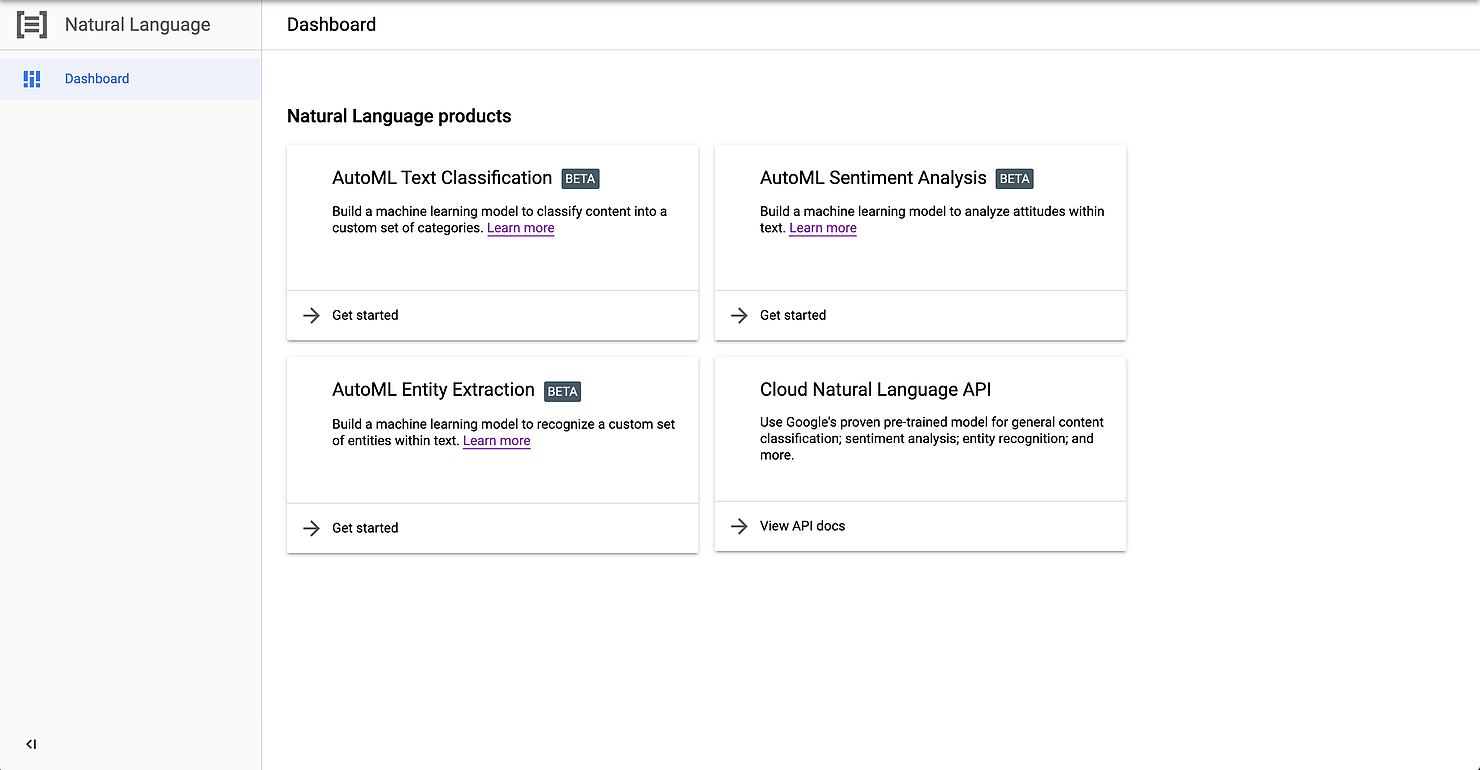Select the Dashboard sidebar menu item
The image size is (1480, 770).
pyautogui.click(x=97, y=79)
